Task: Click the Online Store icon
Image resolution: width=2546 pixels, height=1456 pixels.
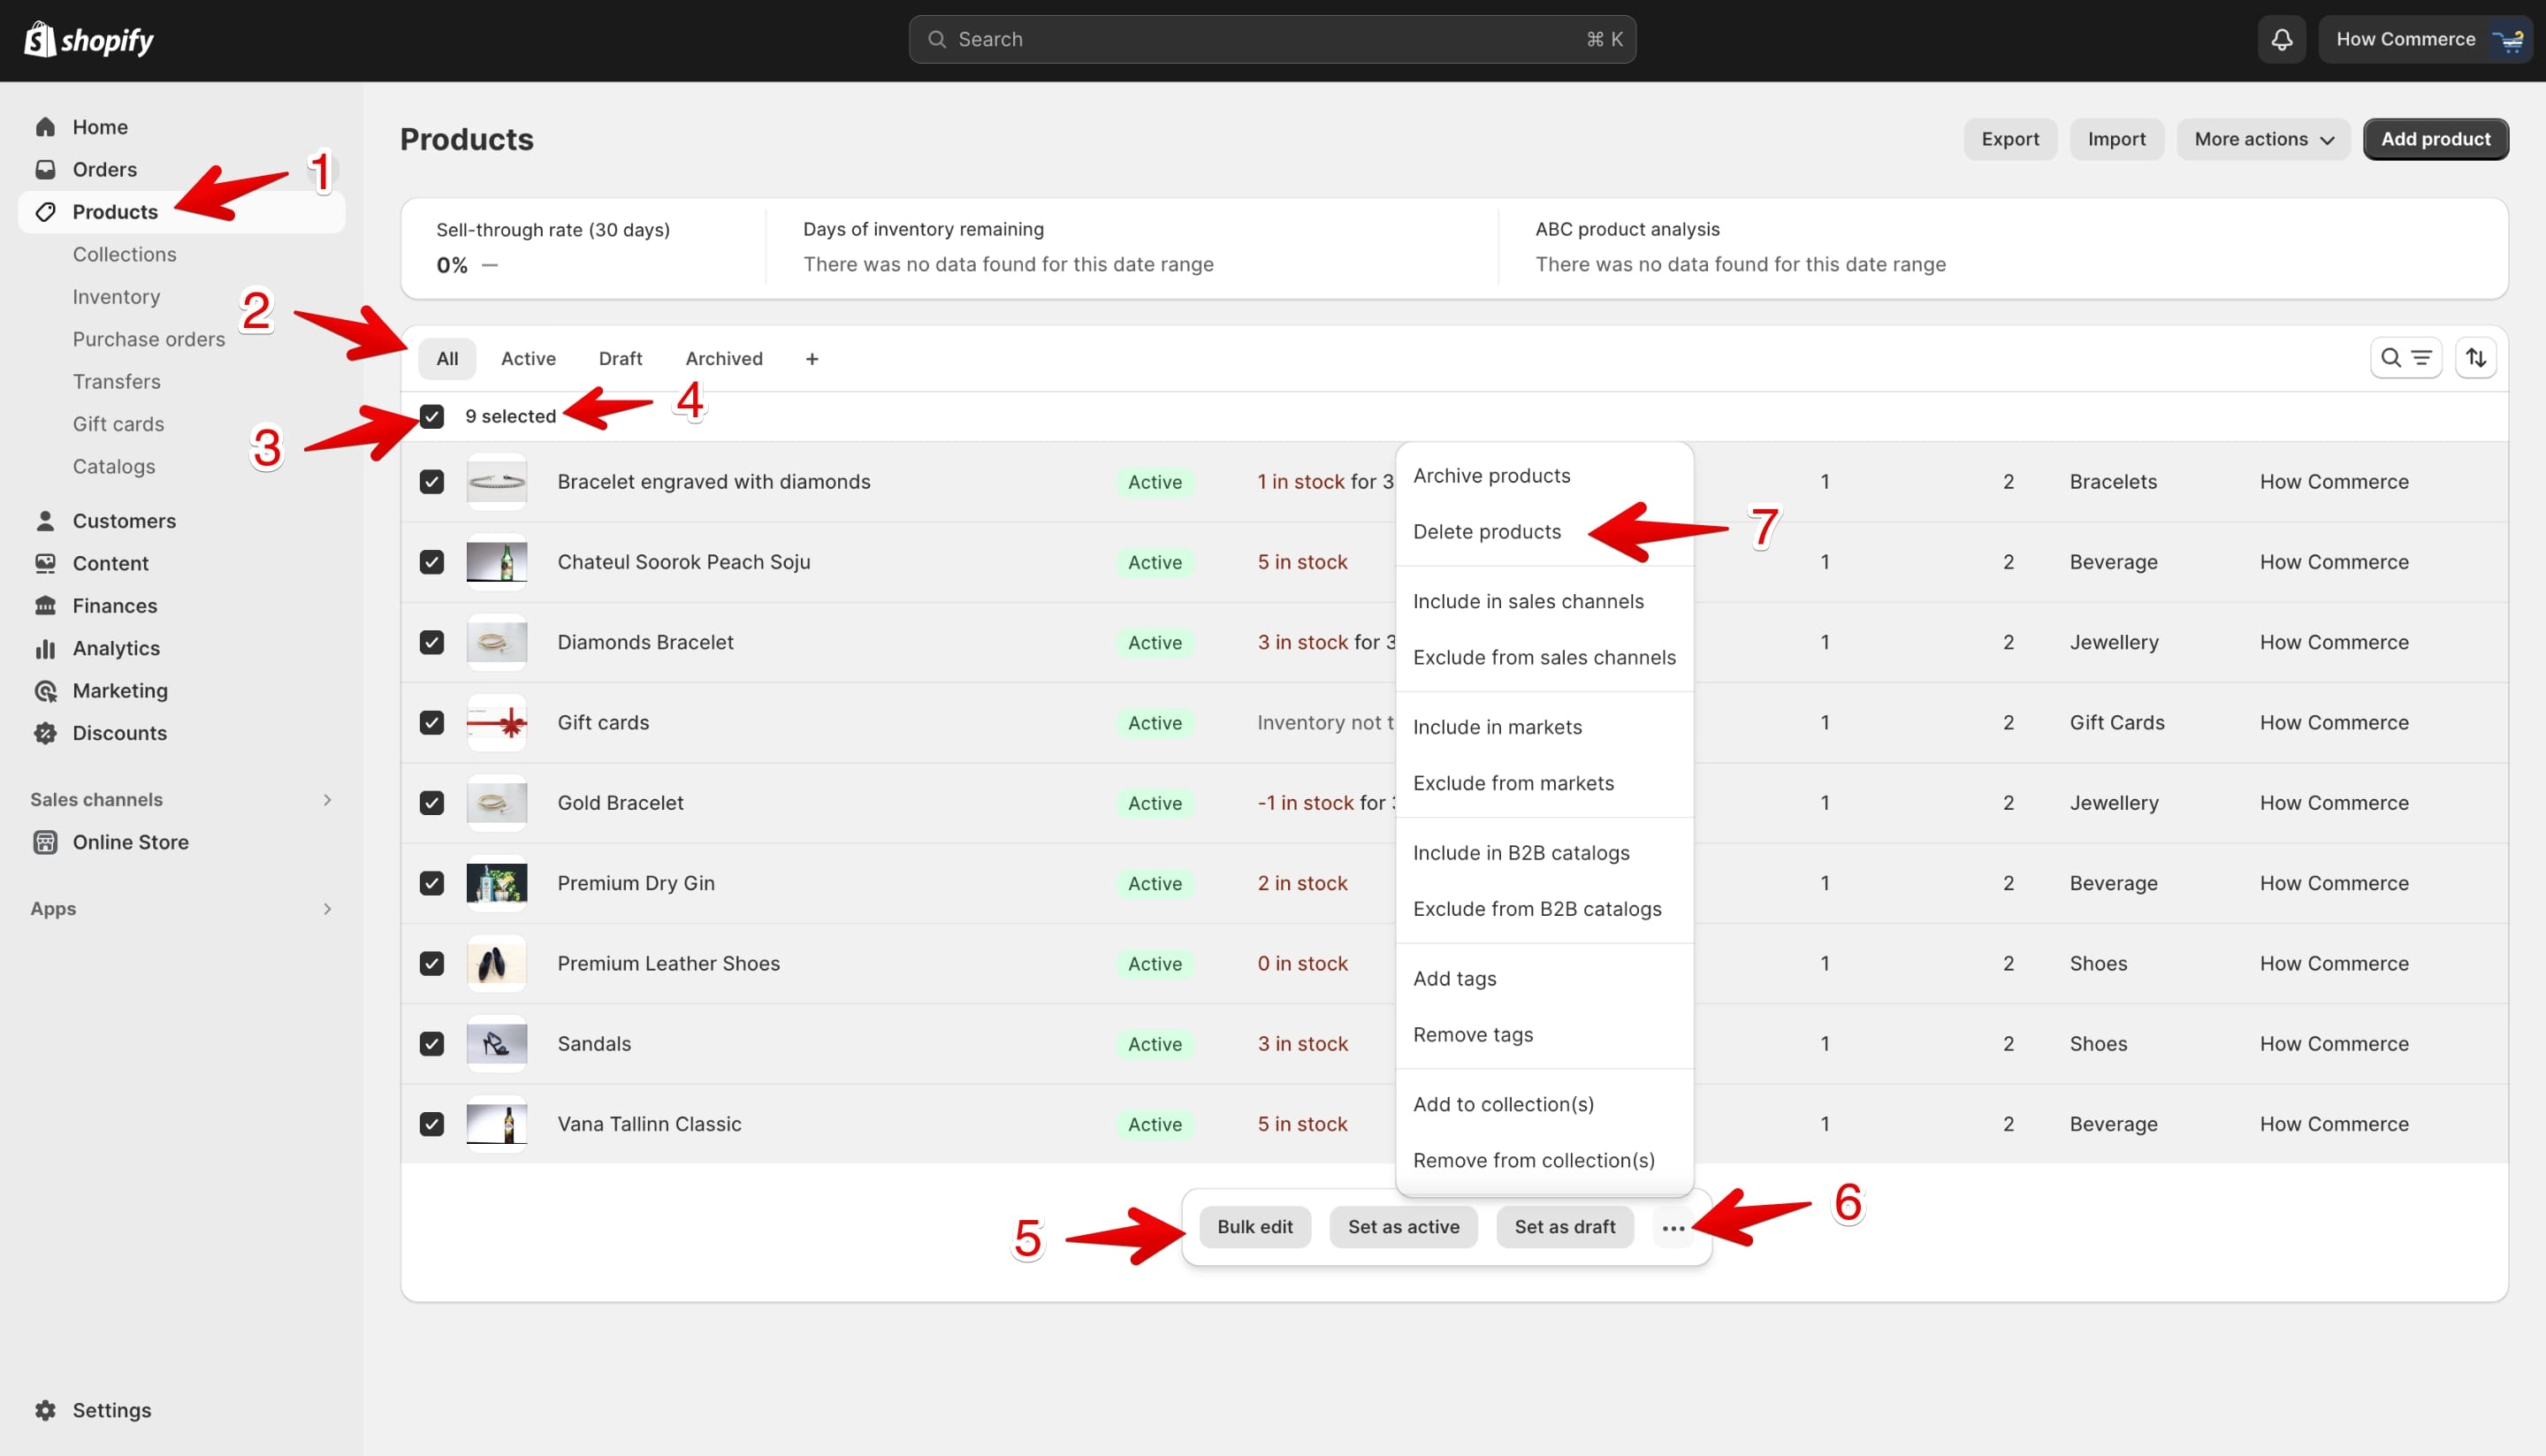Action: (45, 842)
